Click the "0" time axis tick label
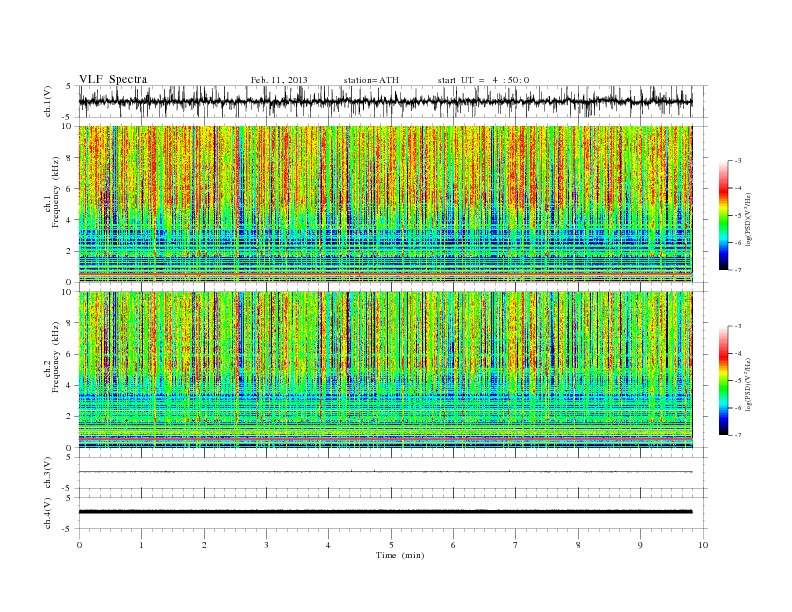792x612 pixels. 79,545
